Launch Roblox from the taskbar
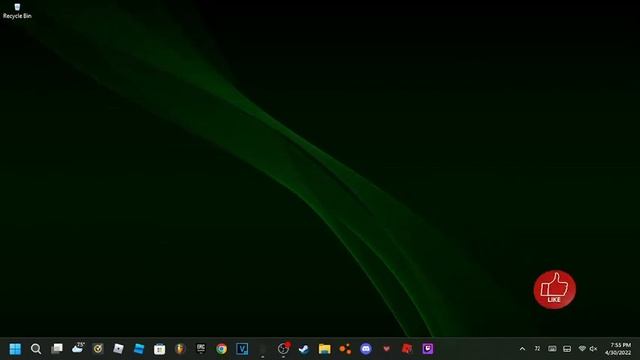The height and width of the screenshot is (360, 640). pos(118,349)
